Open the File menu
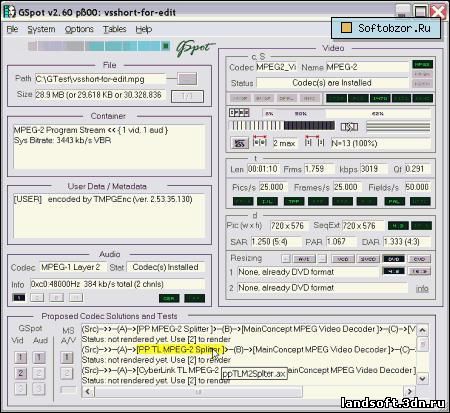 pos(12,29)
